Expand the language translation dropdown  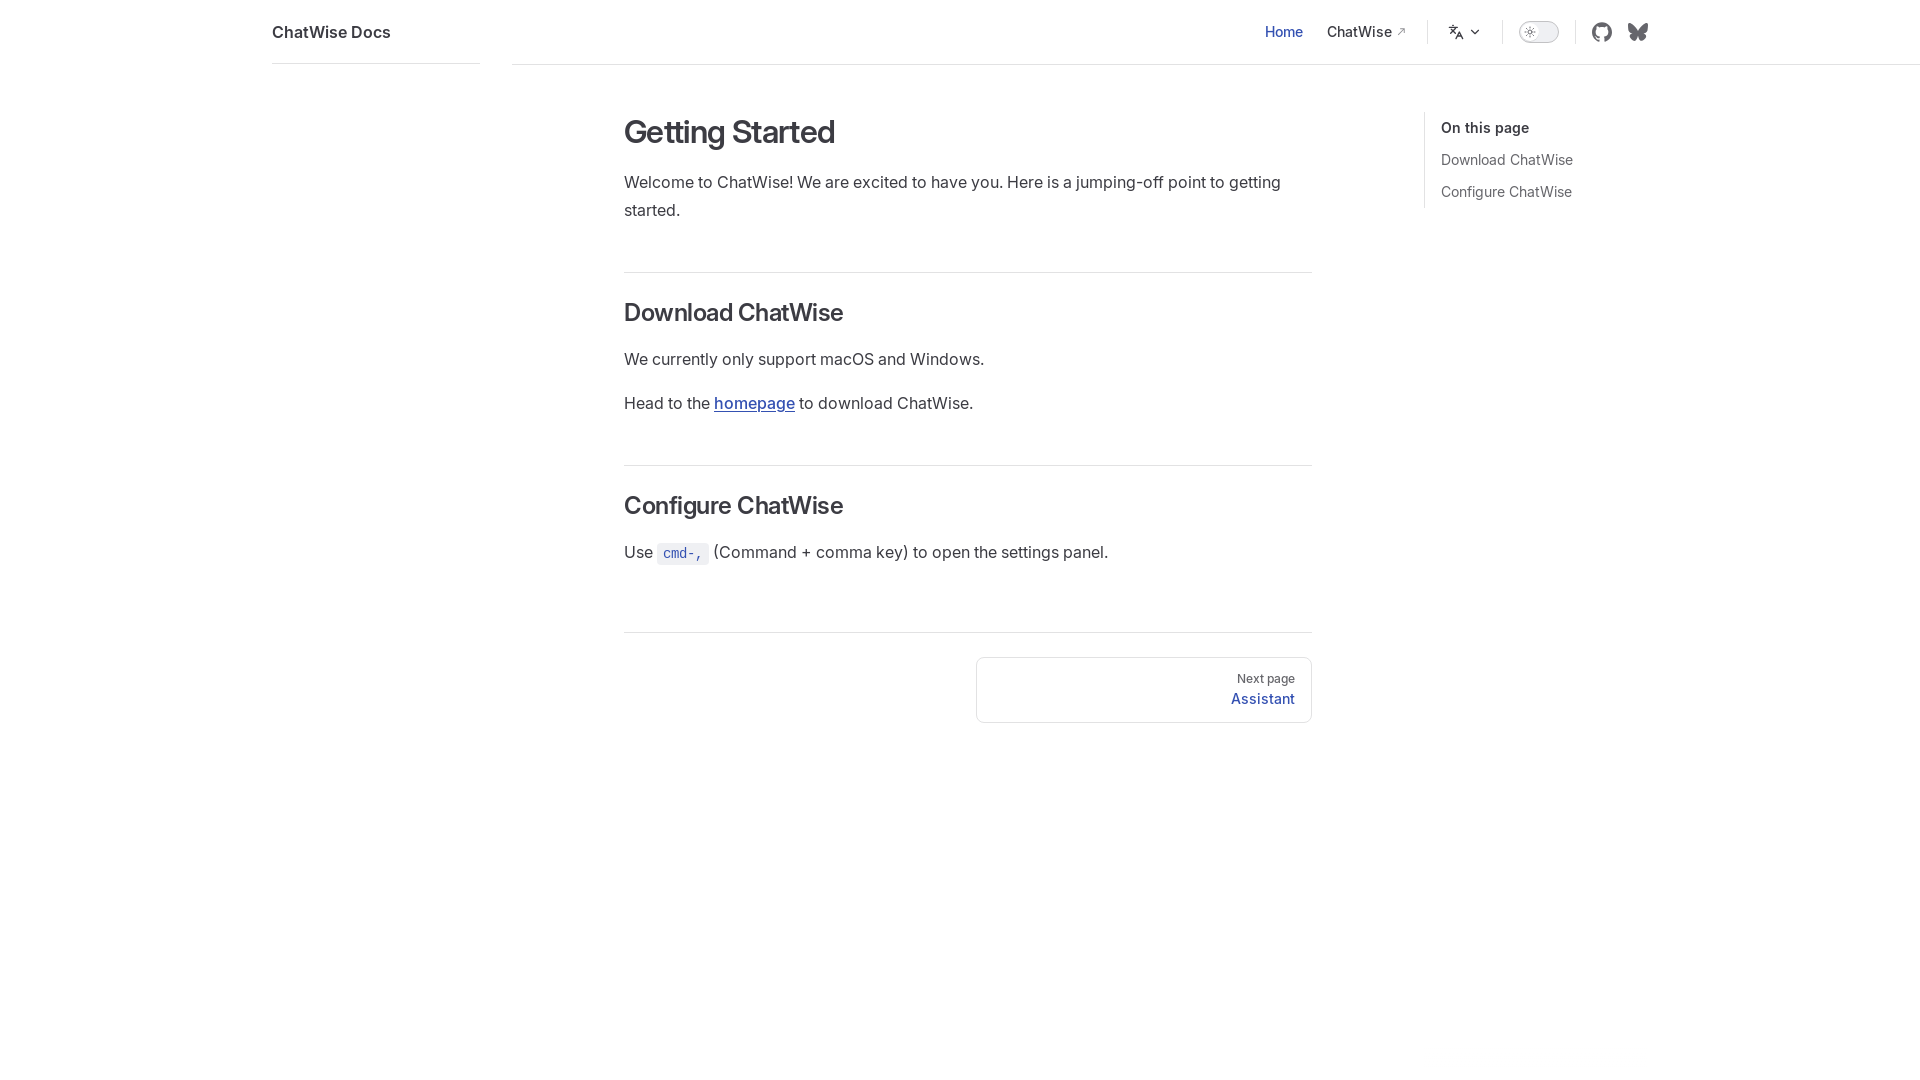tap(1464, 32)
